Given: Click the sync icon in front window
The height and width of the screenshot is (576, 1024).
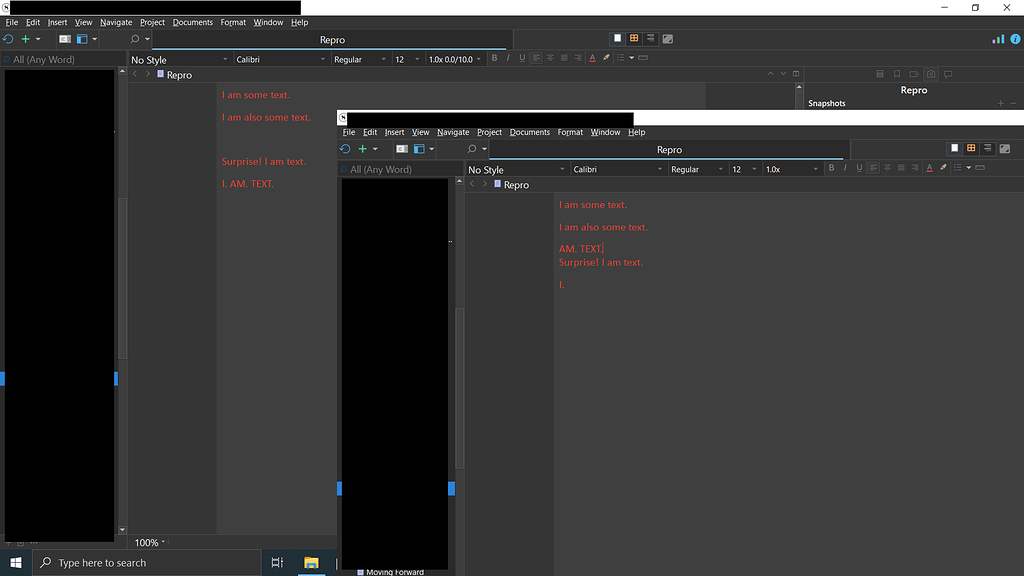Looking at the screenshot, I should click(x=345, y=149).
